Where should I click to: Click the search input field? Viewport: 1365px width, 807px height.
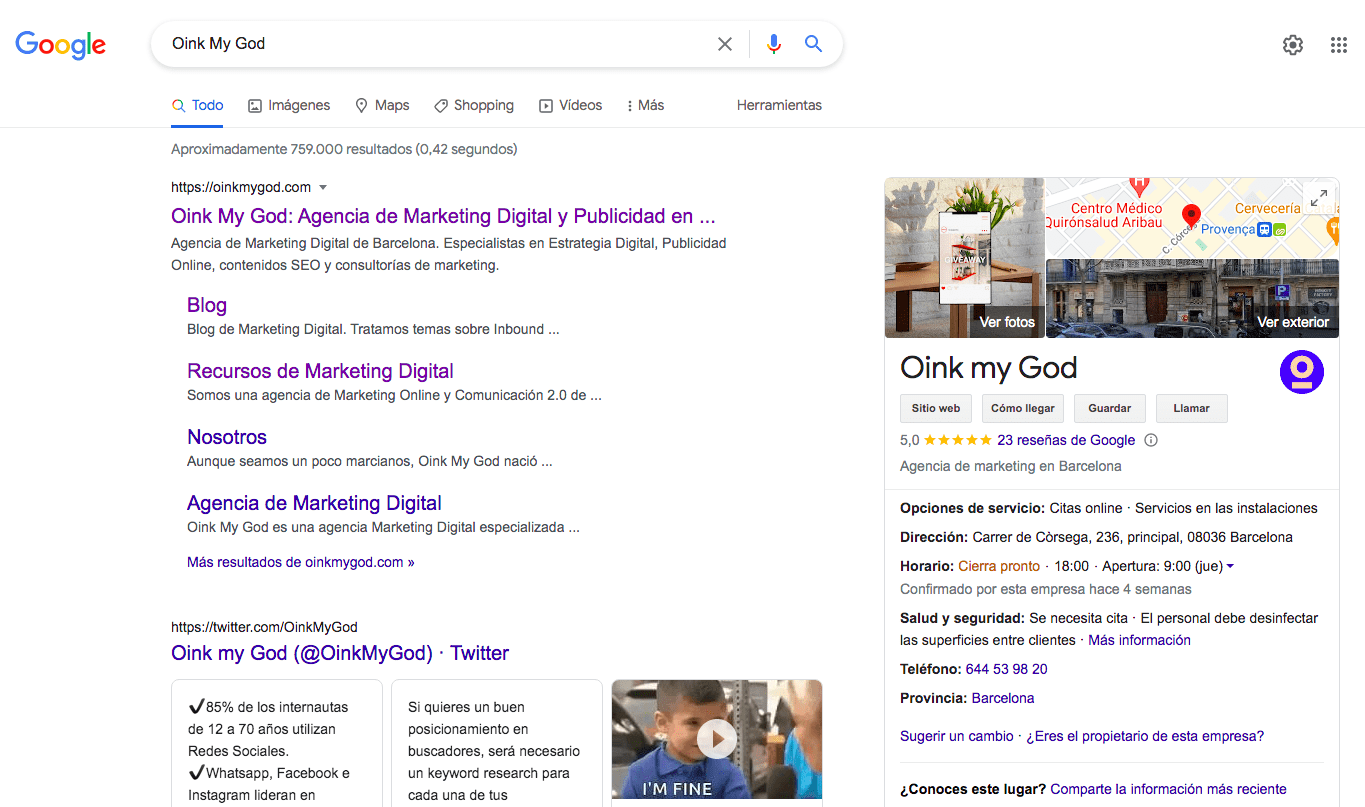tap(430, 44)
